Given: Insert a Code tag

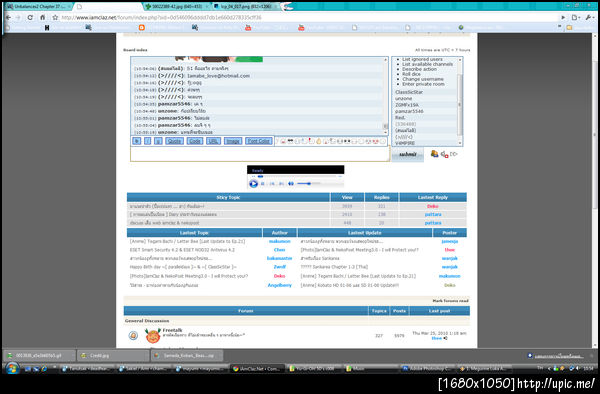Looking at the screenshot, I should [195, 141].
